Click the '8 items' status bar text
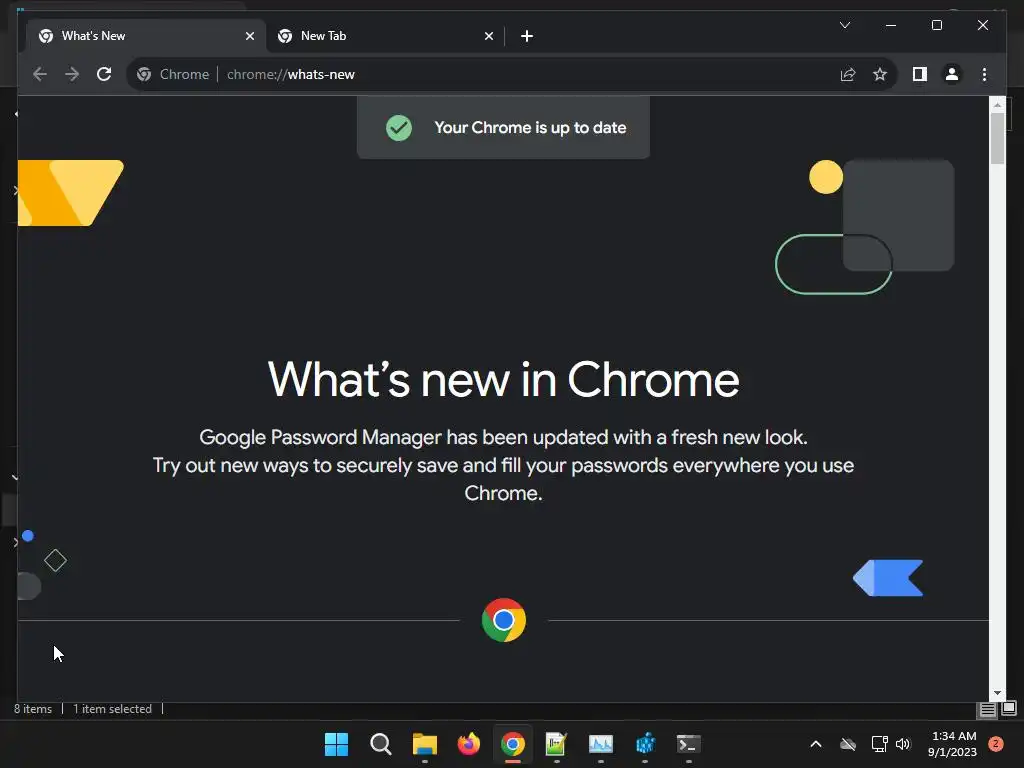The width and height of the screenshot is (1024, 768). [x=33, y=709]
